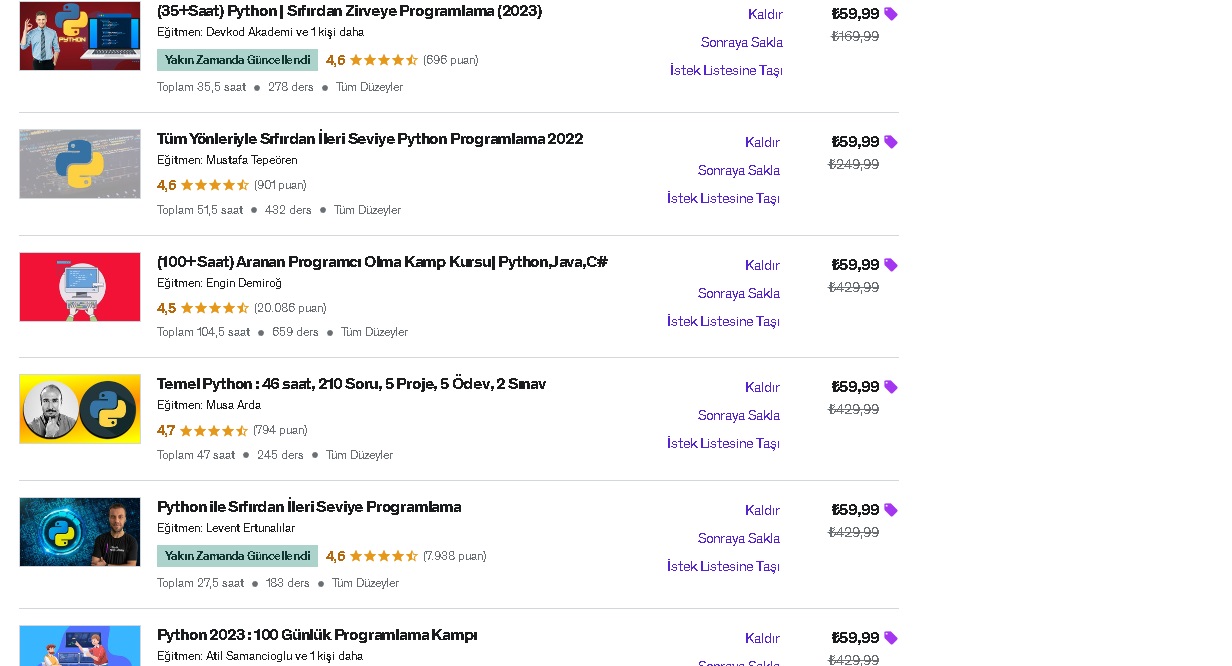
Task: Click the rating stars for the Engin Demiroğ course
Action: 215,308
